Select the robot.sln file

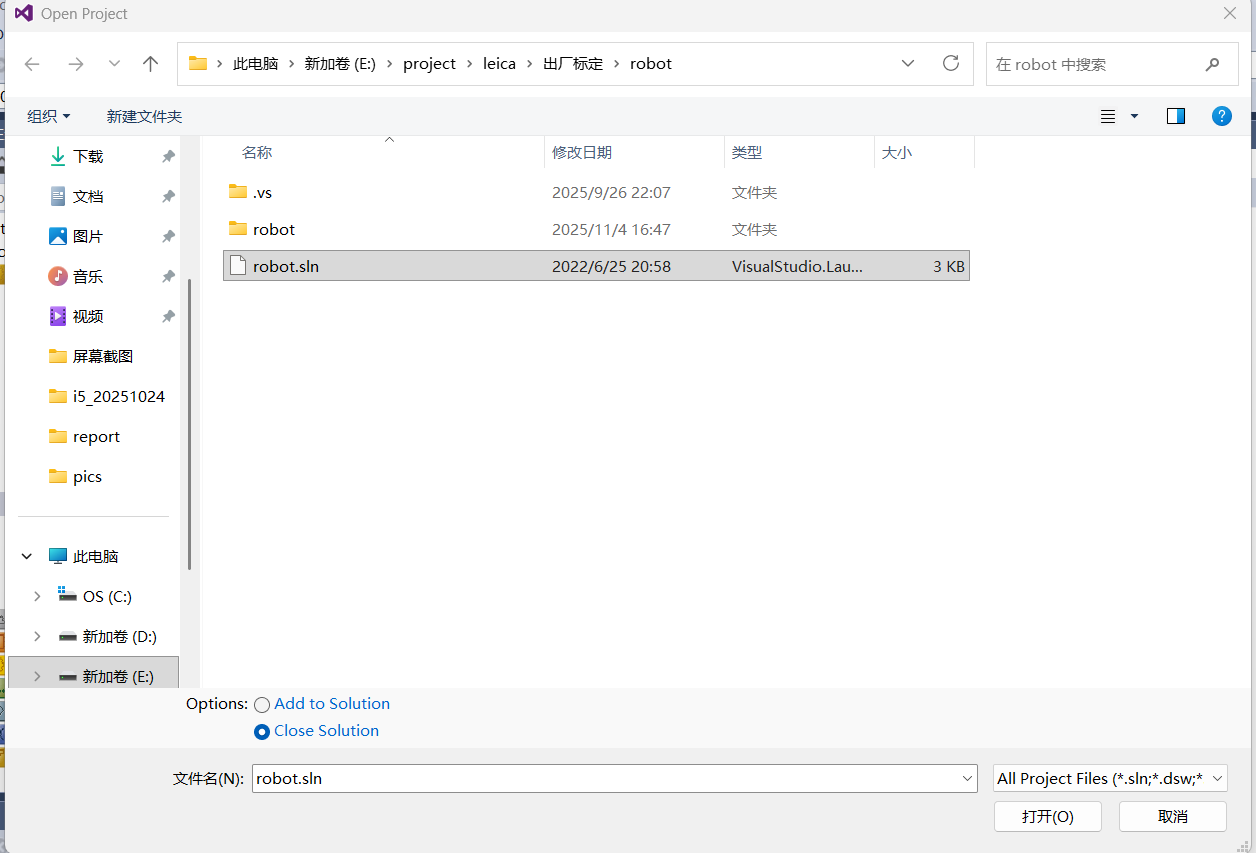286,266
